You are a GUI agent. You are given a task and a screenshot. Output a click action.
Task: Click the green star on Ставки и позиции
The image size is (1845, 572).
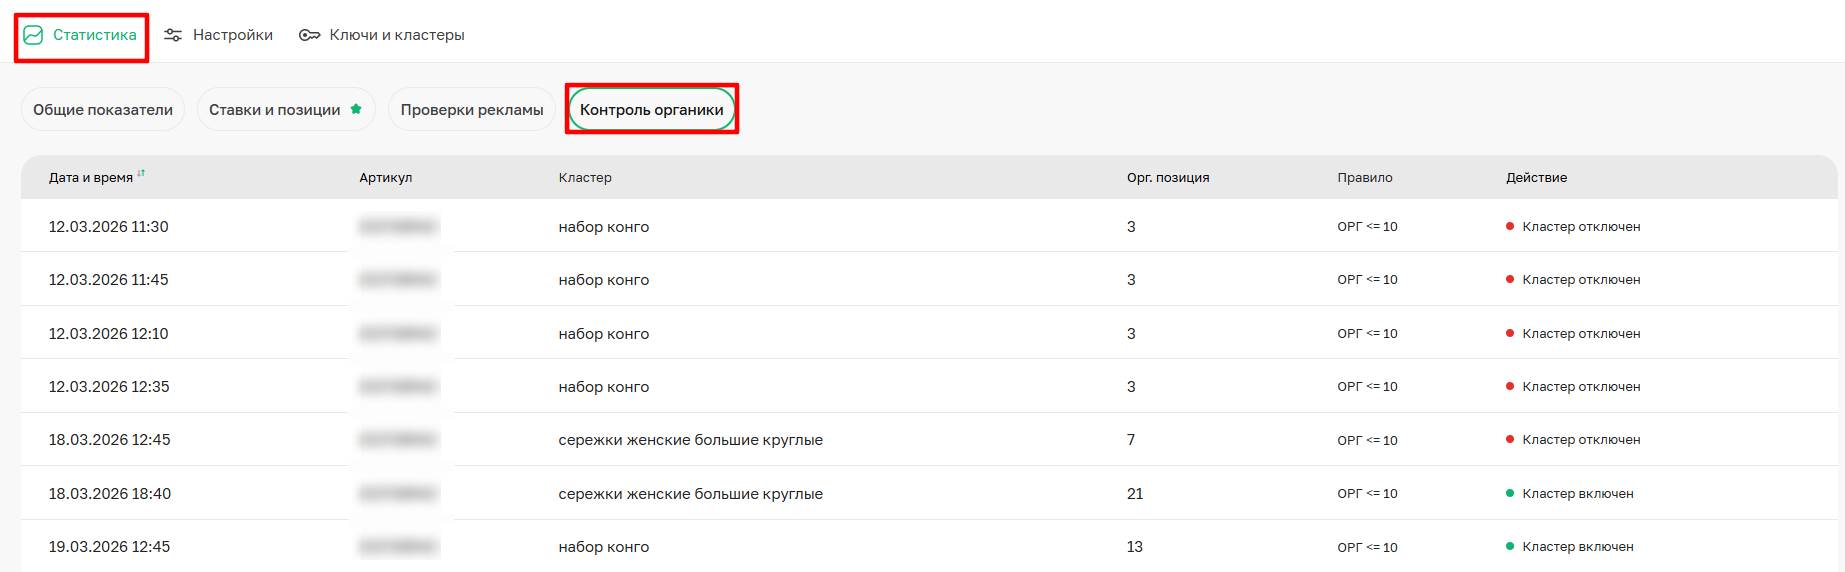[x=356, y=109]
